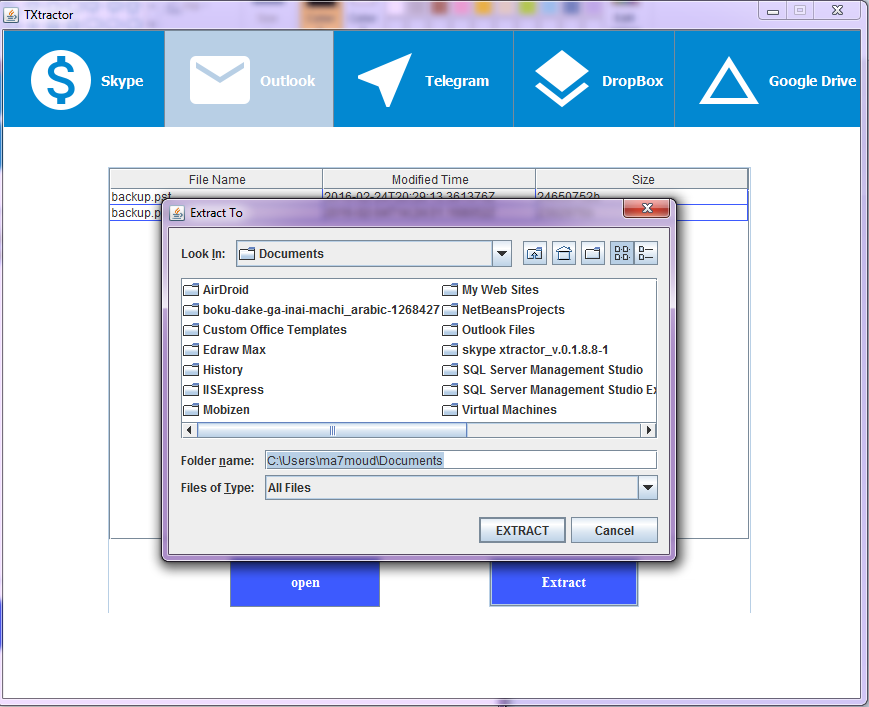Viewport: 869px width, 707px height.
Task: Click the Skype dollar-S logo icon
Action: (x=61, y=80)
